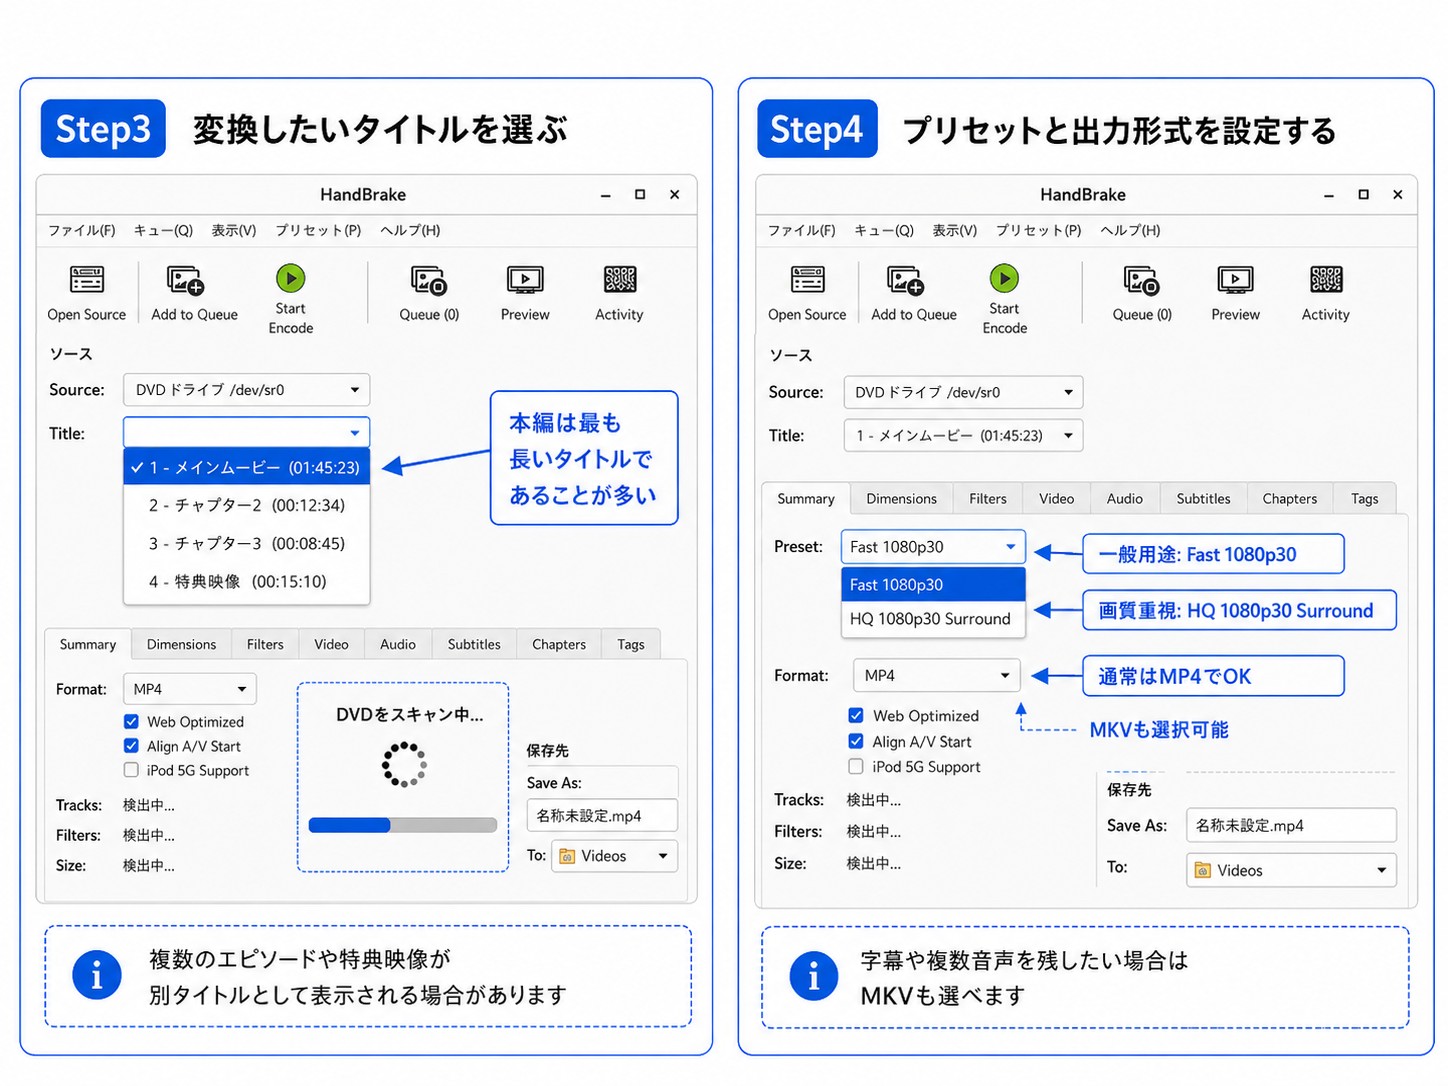Choose Fast 1080p30 in preset list
This screenshot has height=1086, width=1448.
pyautogui.click(x=933, y=584)
